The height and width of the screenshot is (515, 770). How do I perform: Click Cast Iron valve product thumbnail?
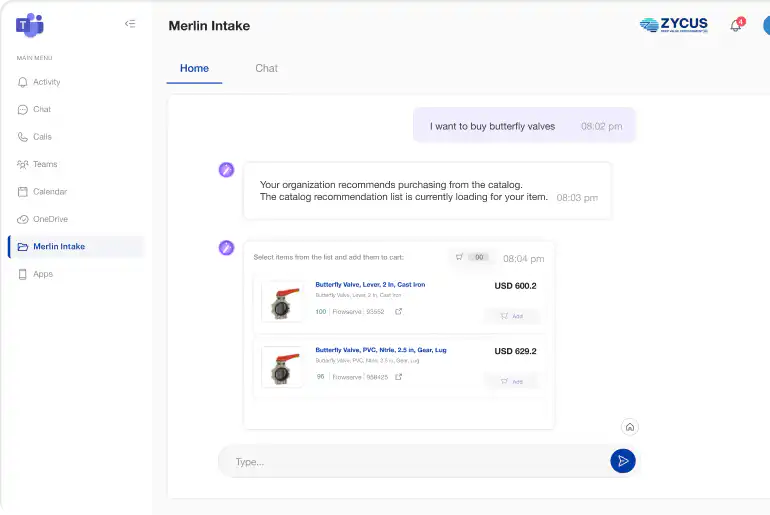282,301
